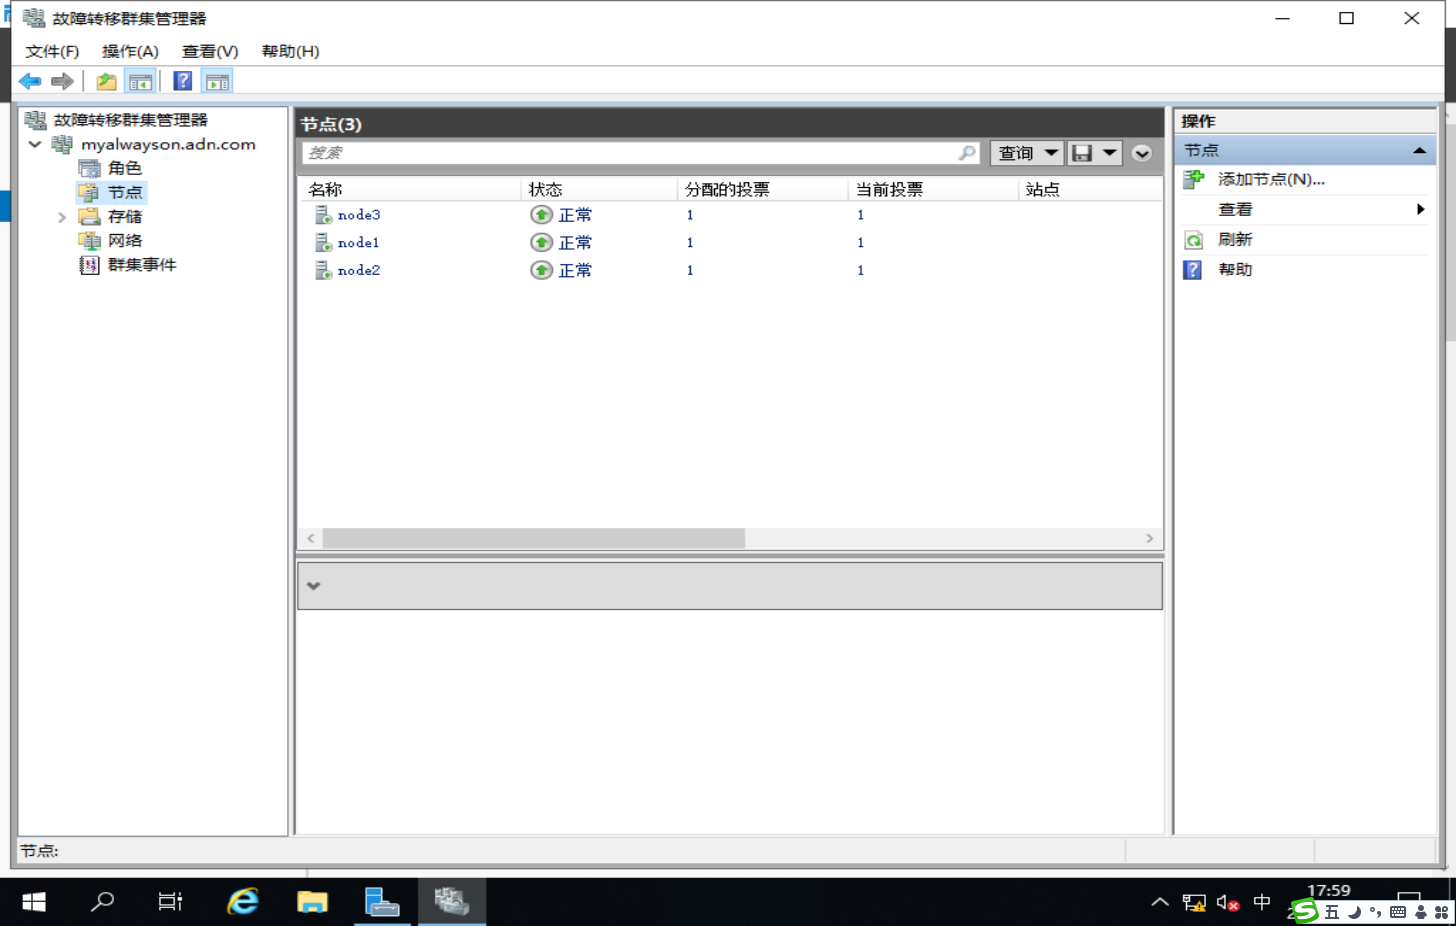The height and width of the screenshot is (926, 1456).
Task: Open 角色 in the cluster tree
Action: tap(125, 168)
